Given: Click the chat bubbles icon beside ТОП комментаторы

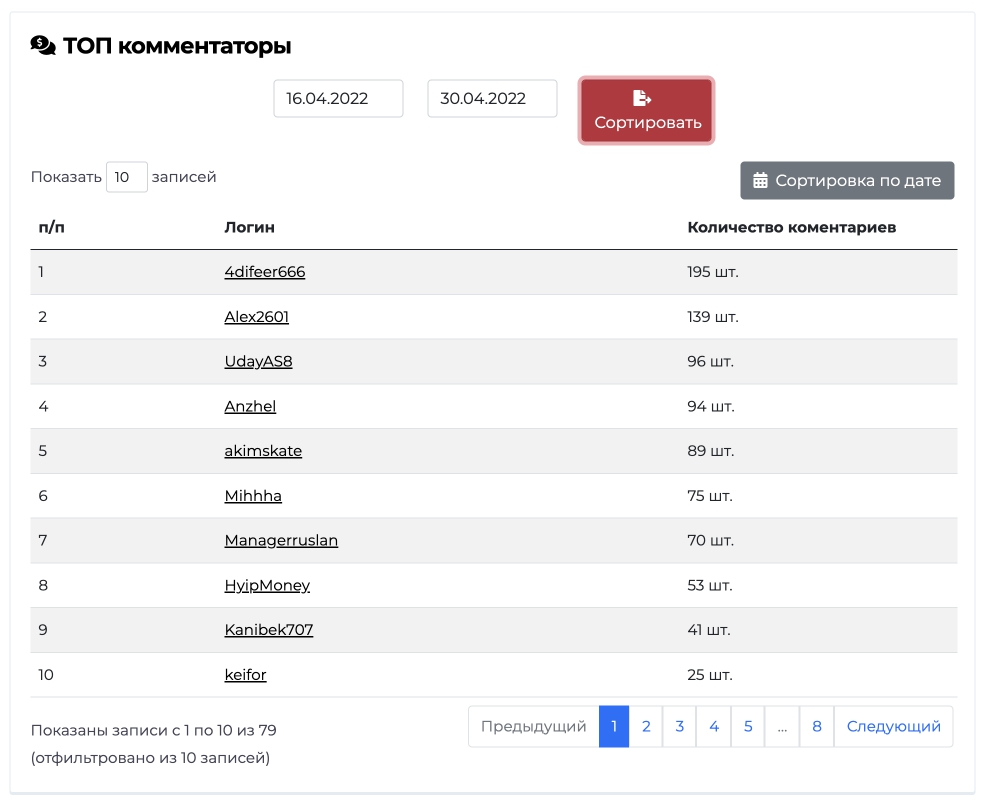Looking at the screenshot, I should 43,46.
